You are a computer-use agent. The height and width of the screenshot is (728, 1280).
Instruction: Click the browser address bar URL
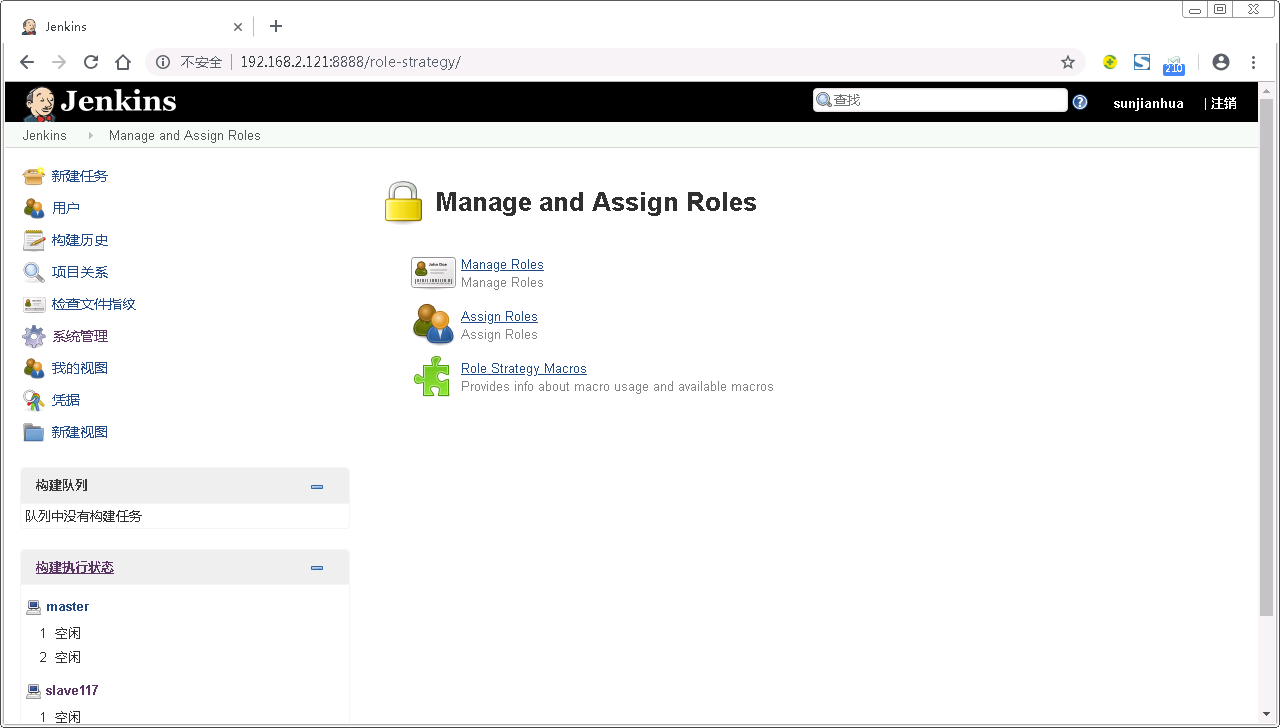coord(350,62)
